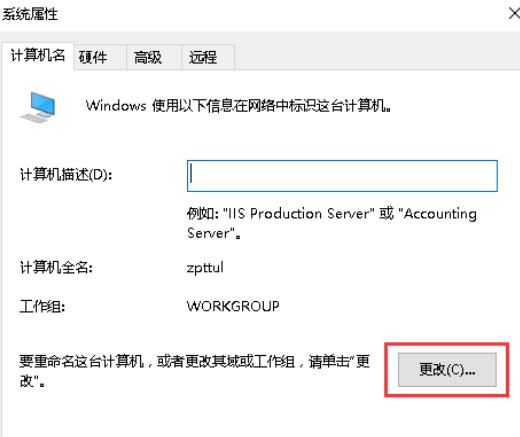Activate the 计算机名 tab
Image resolution: width=520 pixels, height=437 pixels.
click(x=38, y=55)
